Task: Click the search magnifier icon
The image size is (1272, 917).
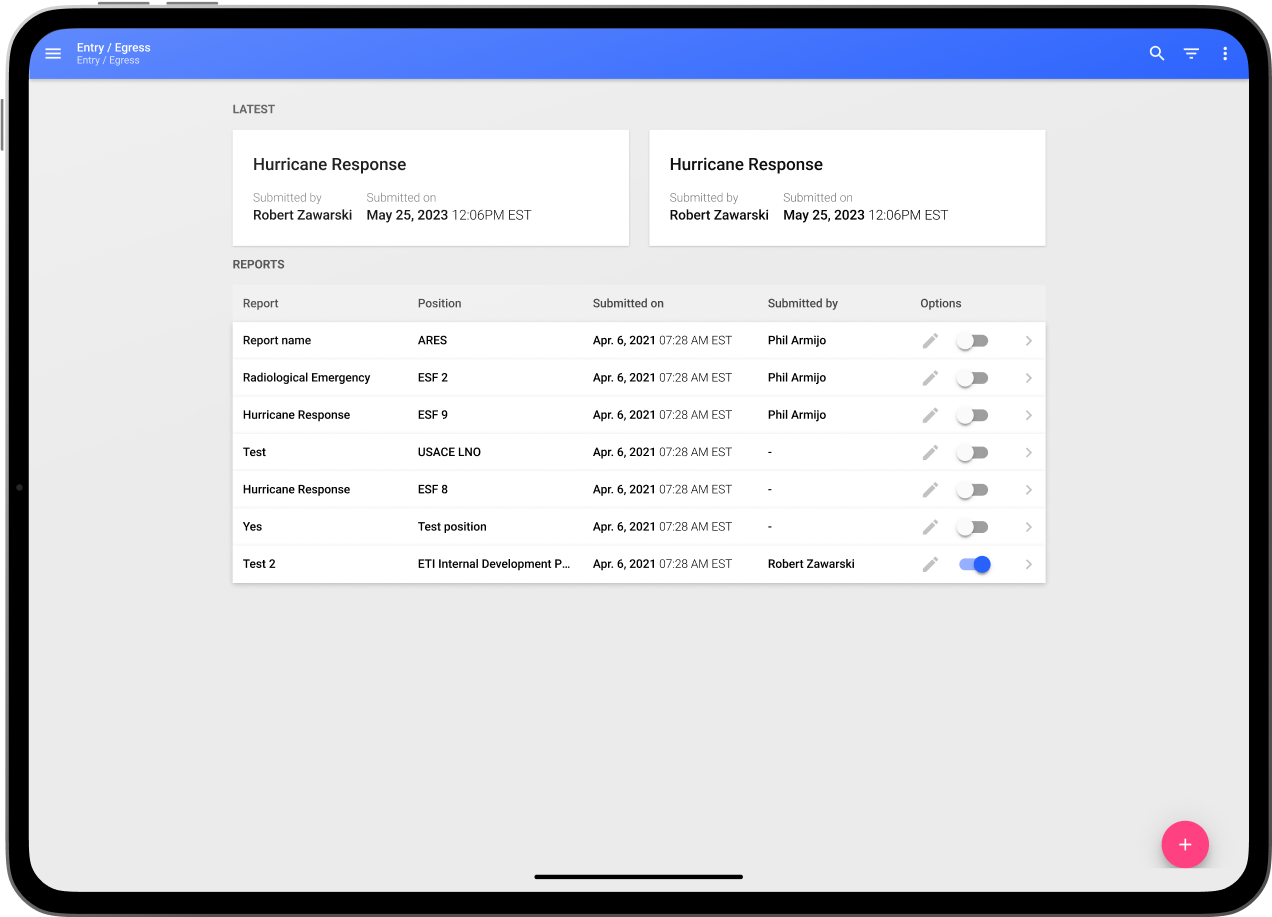Action: click(1157, 54)
